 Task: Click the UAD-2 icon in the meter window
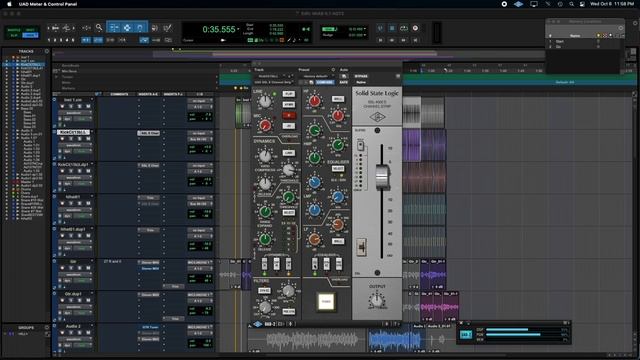[x=466, y=335]
